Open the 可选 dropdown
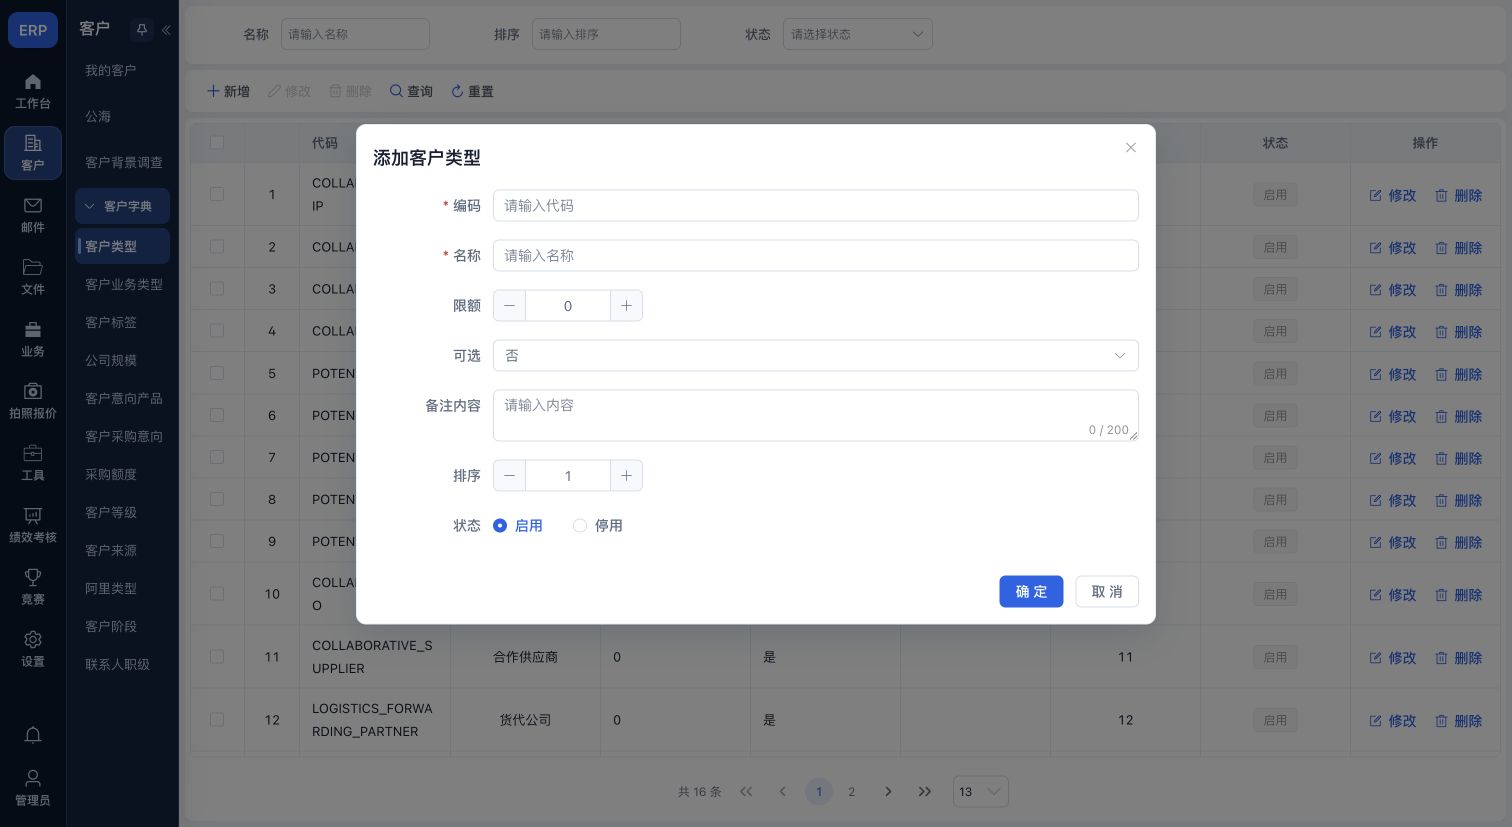1512x827 pixels. click(816, 356)
